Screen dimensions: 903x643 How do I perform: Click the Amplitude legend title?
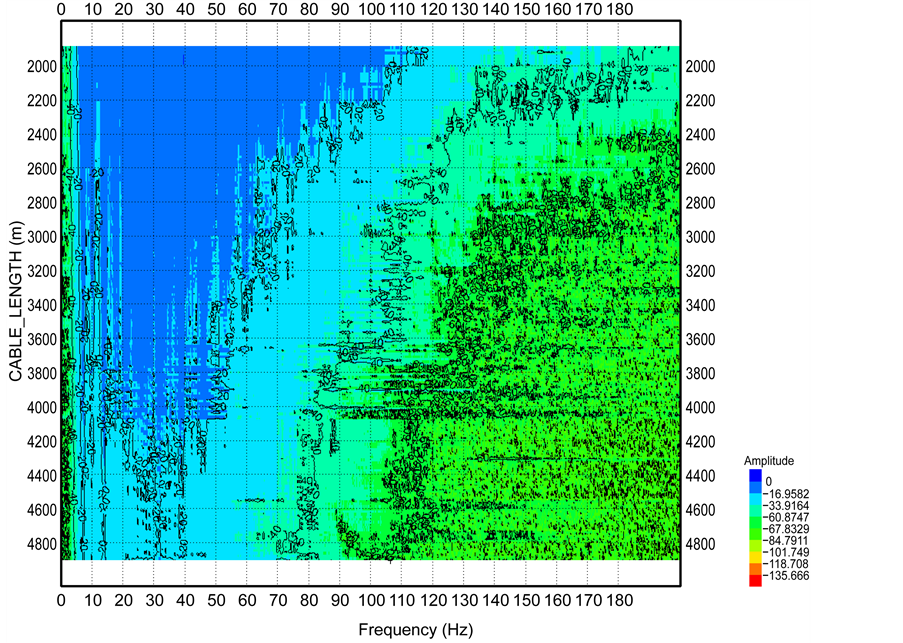(x=769, y=460)
